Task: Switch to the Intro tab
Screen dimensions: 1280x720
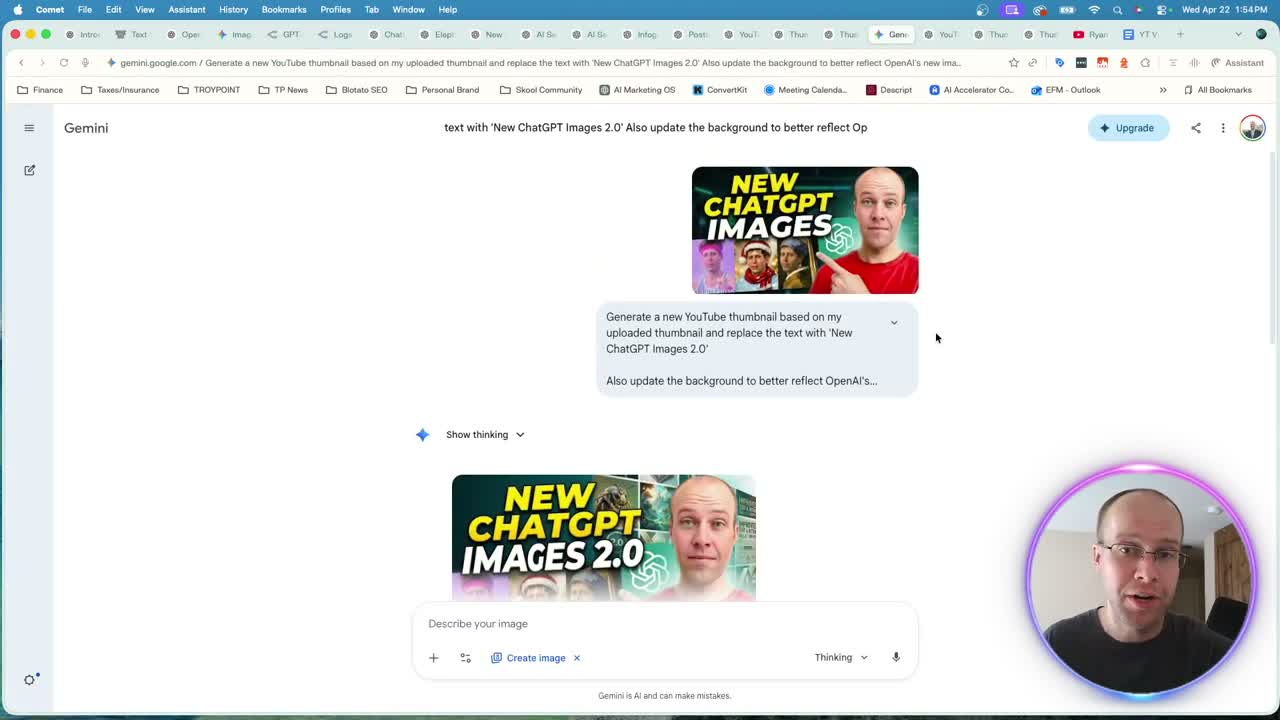Action: 83,34
